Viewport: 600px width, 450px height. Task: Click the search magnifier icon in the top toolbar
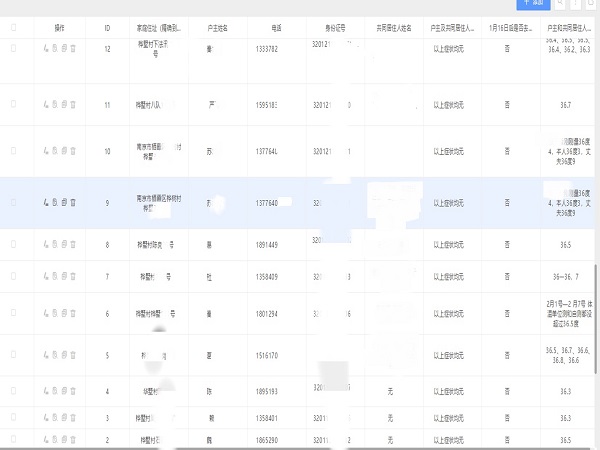(x=558, y=4)
